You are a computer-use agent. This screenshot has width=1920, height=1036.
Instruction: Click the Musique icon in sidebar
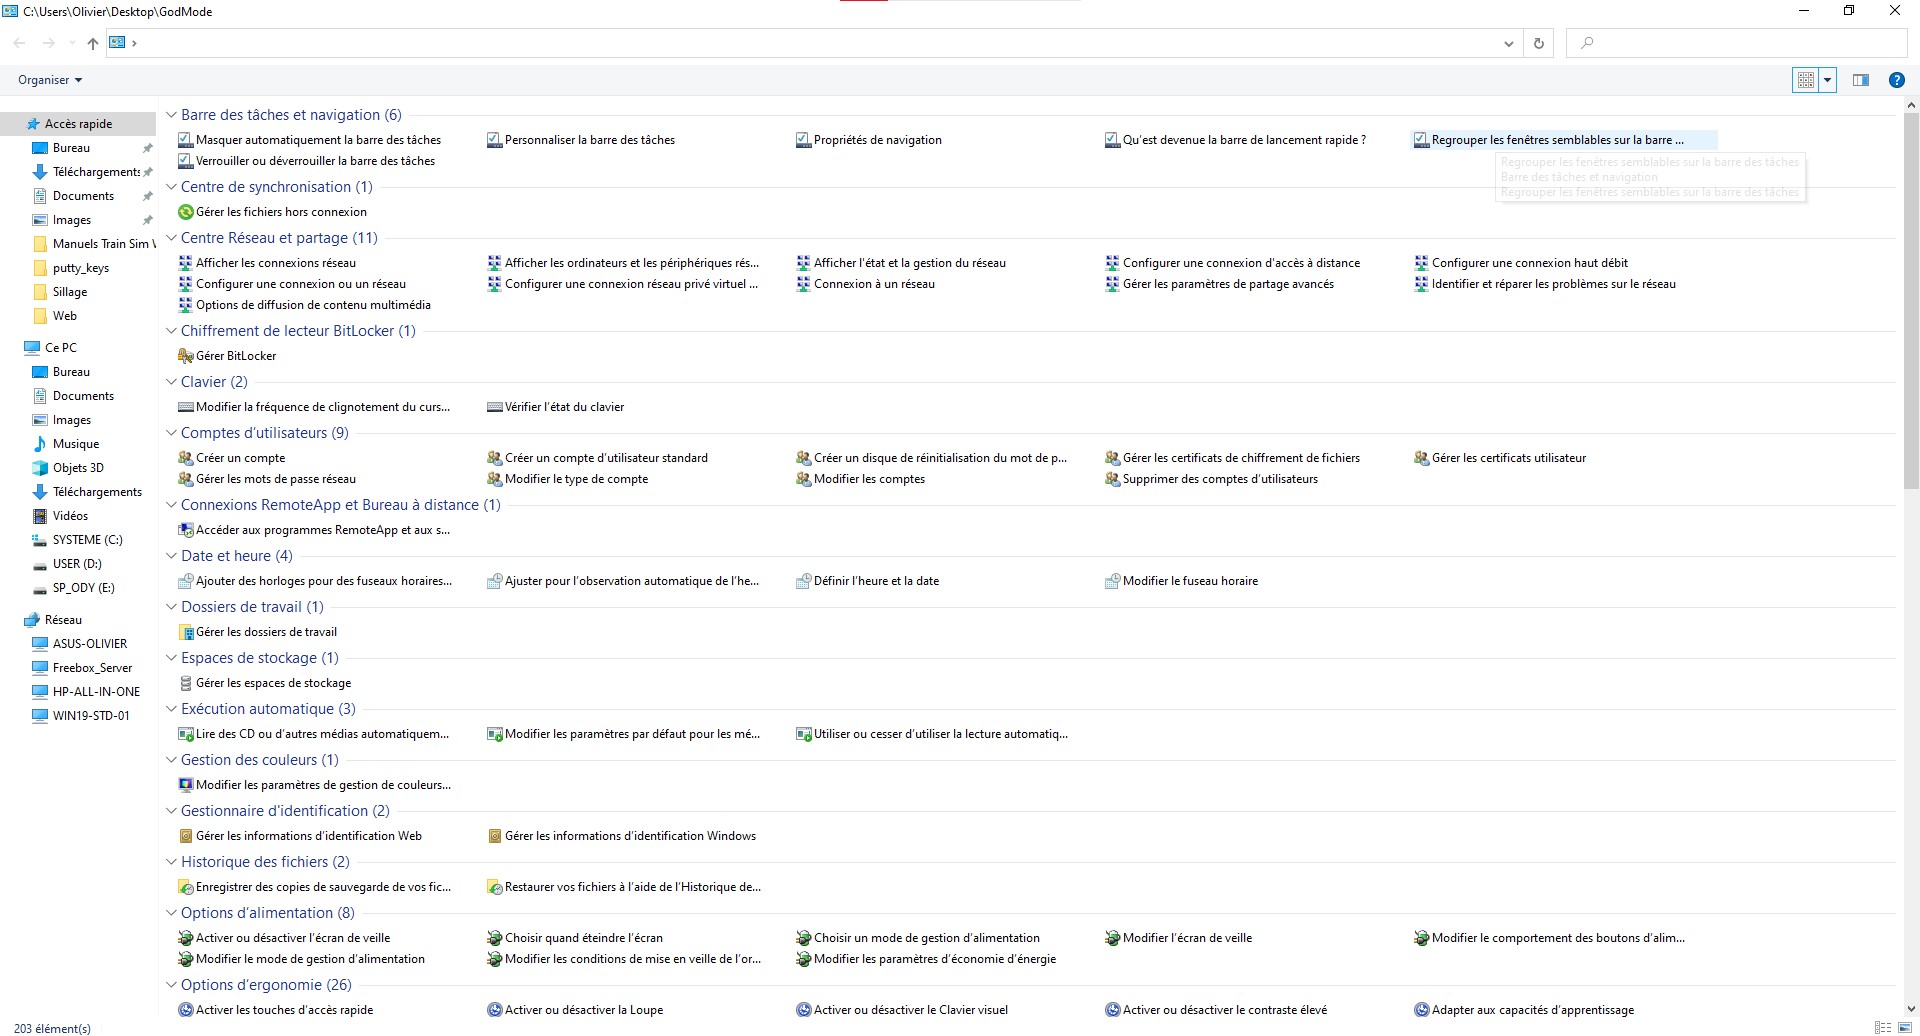[40, 444]
